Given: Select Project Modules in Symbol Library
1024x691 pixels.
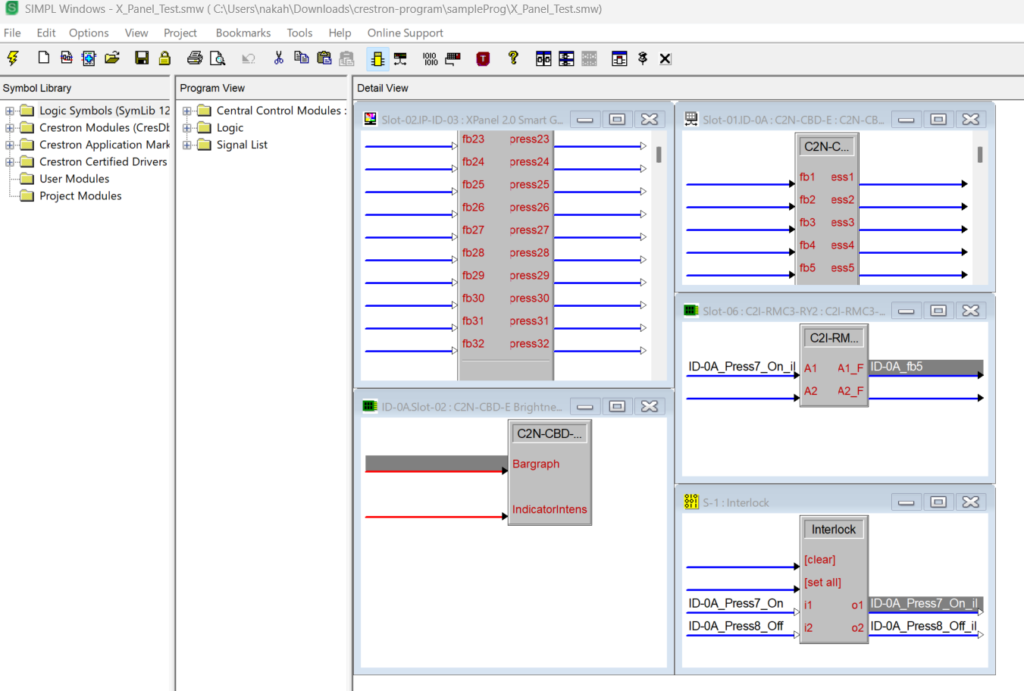Looking at the screenshot, I should click(80, 196).
